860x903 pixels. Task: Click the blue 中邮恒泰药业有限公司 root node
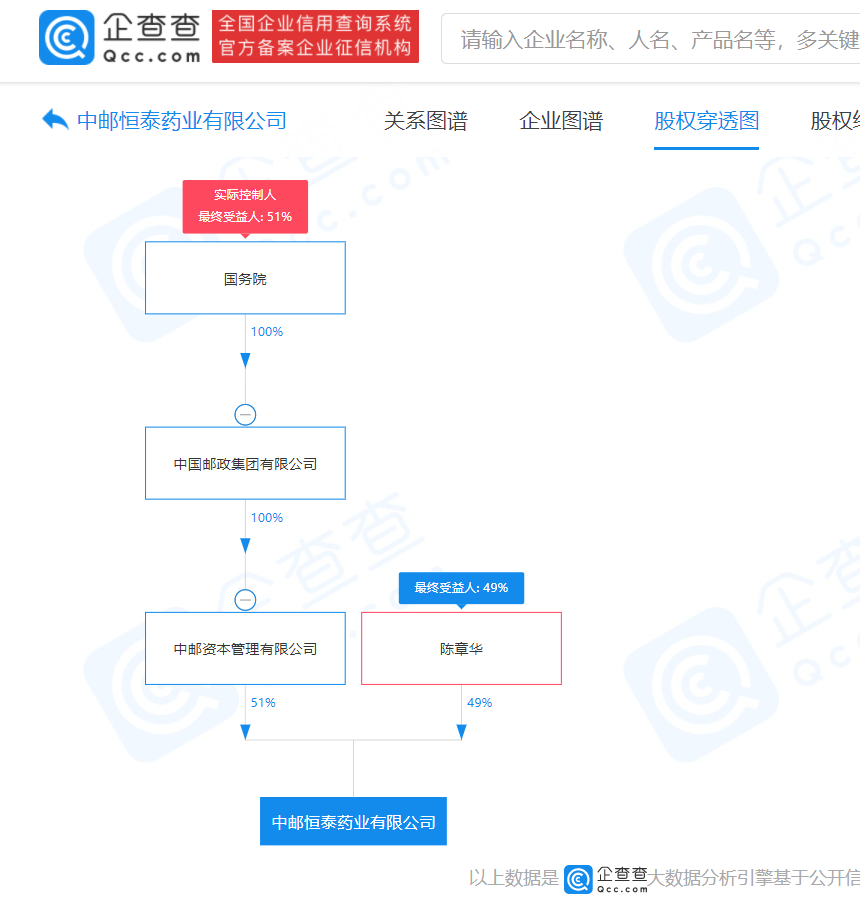point(353,822)
